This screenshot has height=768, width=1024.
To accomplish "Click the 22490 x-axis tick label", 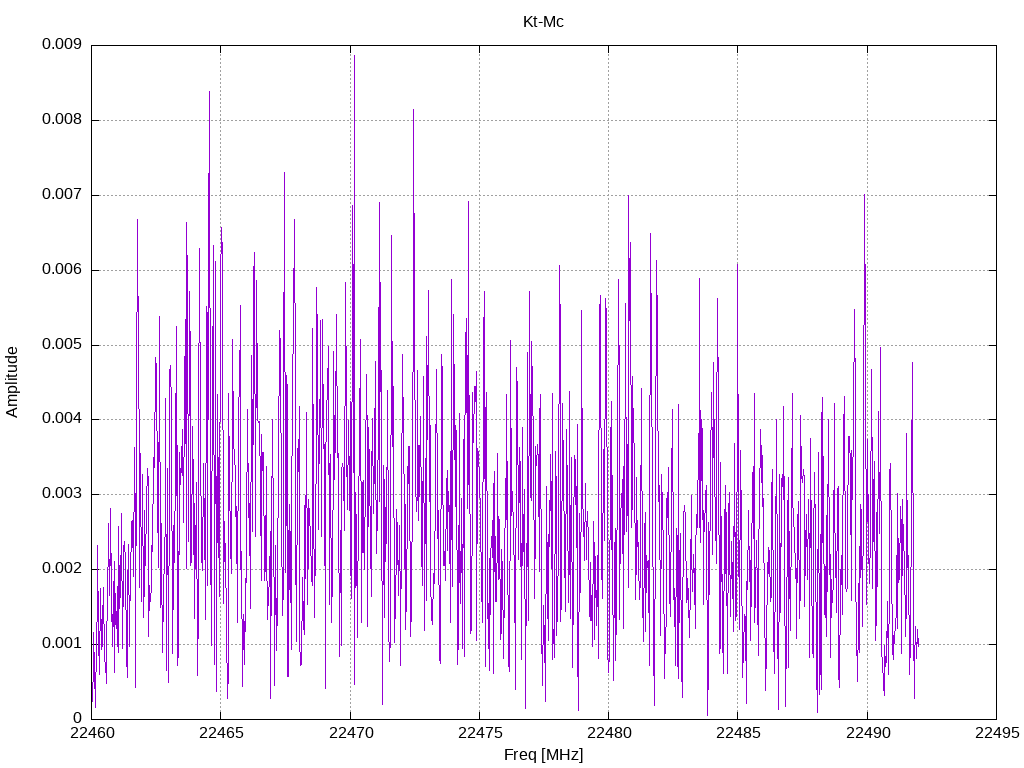I will (867, 733).
